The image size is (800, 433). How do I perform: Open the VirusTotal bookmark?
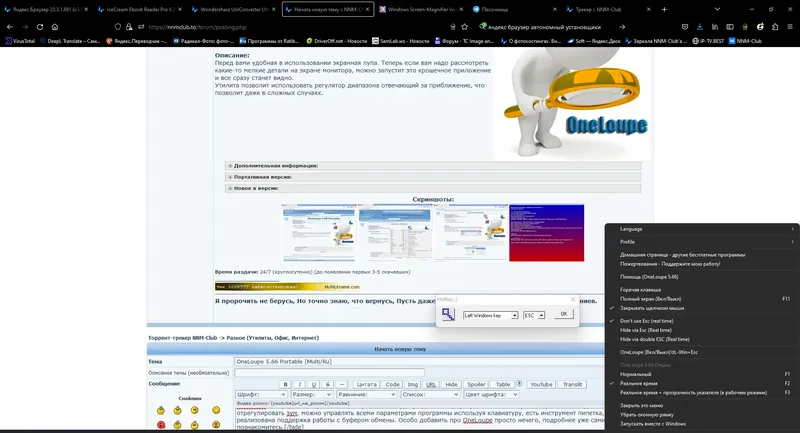(20, 41)
